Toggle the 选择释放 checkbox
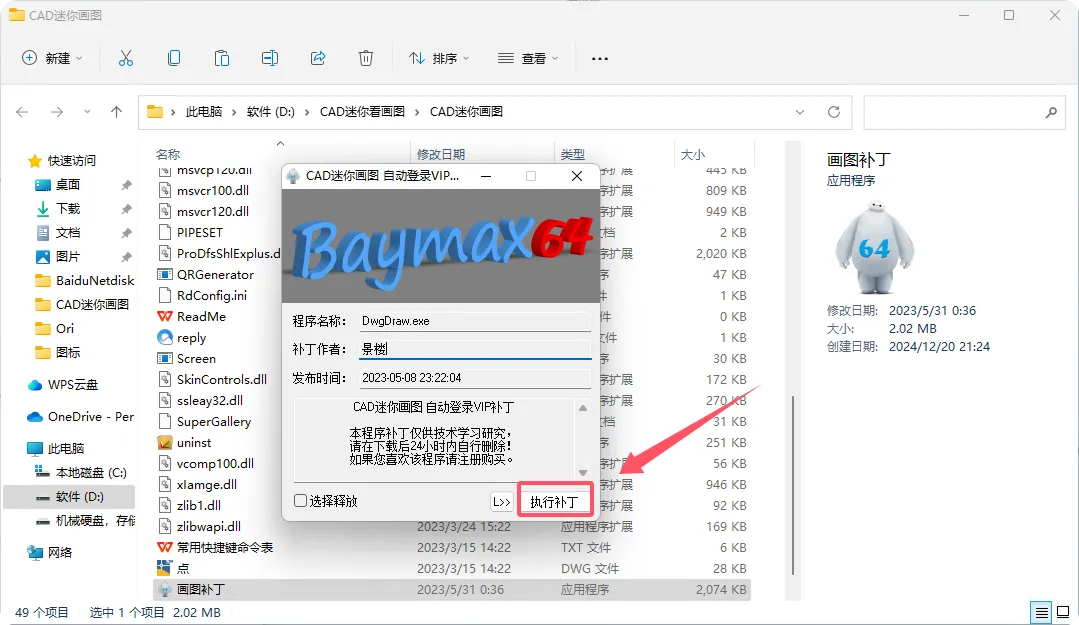 pyautogui.click(x=301, y=501)
